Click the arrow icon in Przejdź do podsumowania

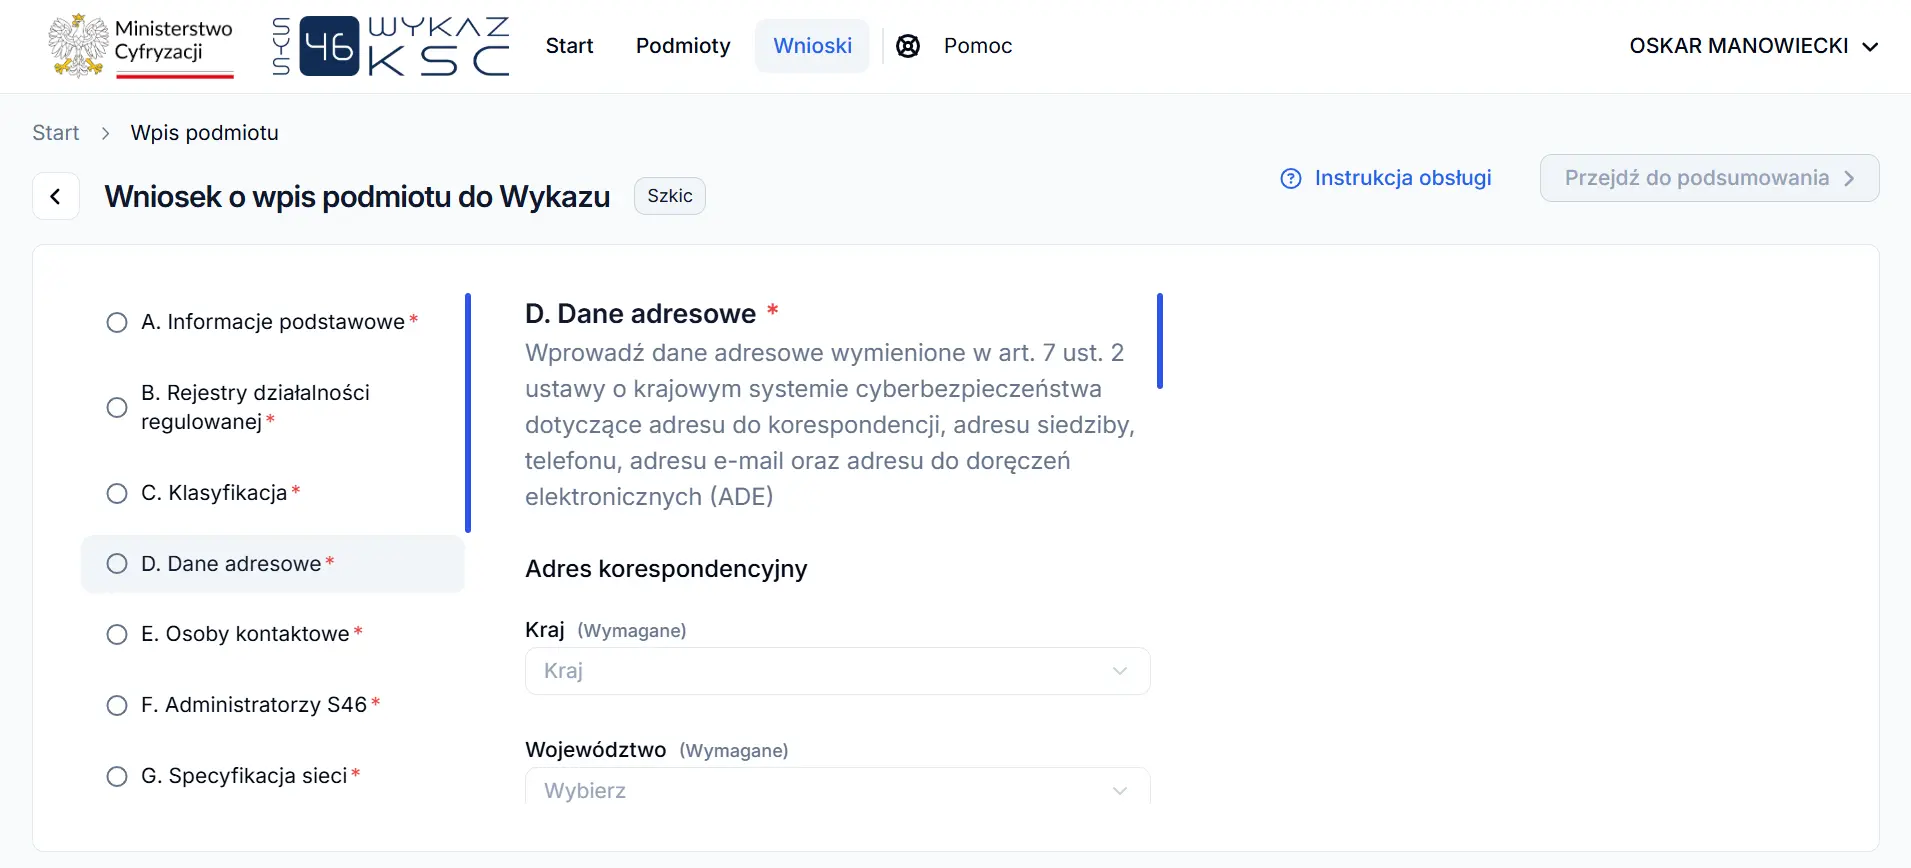click(x=1849, y=178)
